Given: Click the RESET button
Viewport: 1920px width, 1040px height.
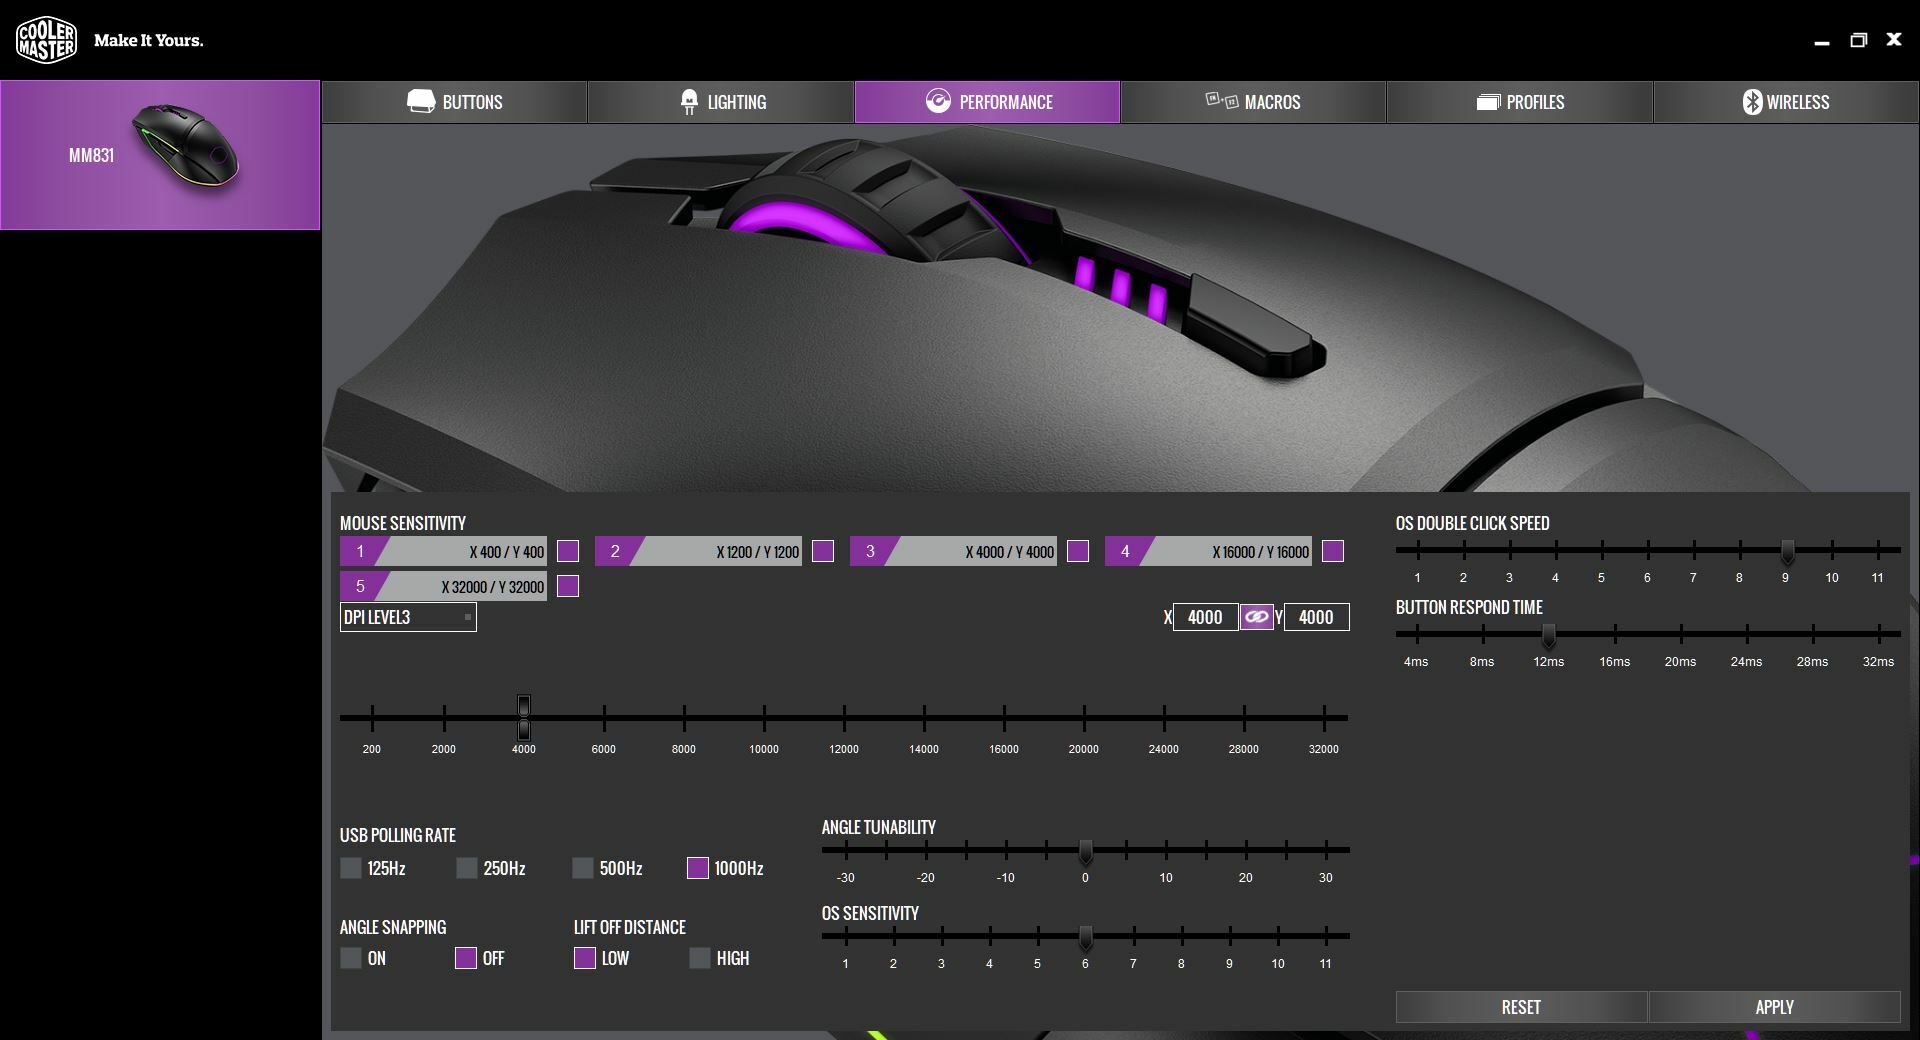Looking at the screenshot, I should pos(1523,1007).
